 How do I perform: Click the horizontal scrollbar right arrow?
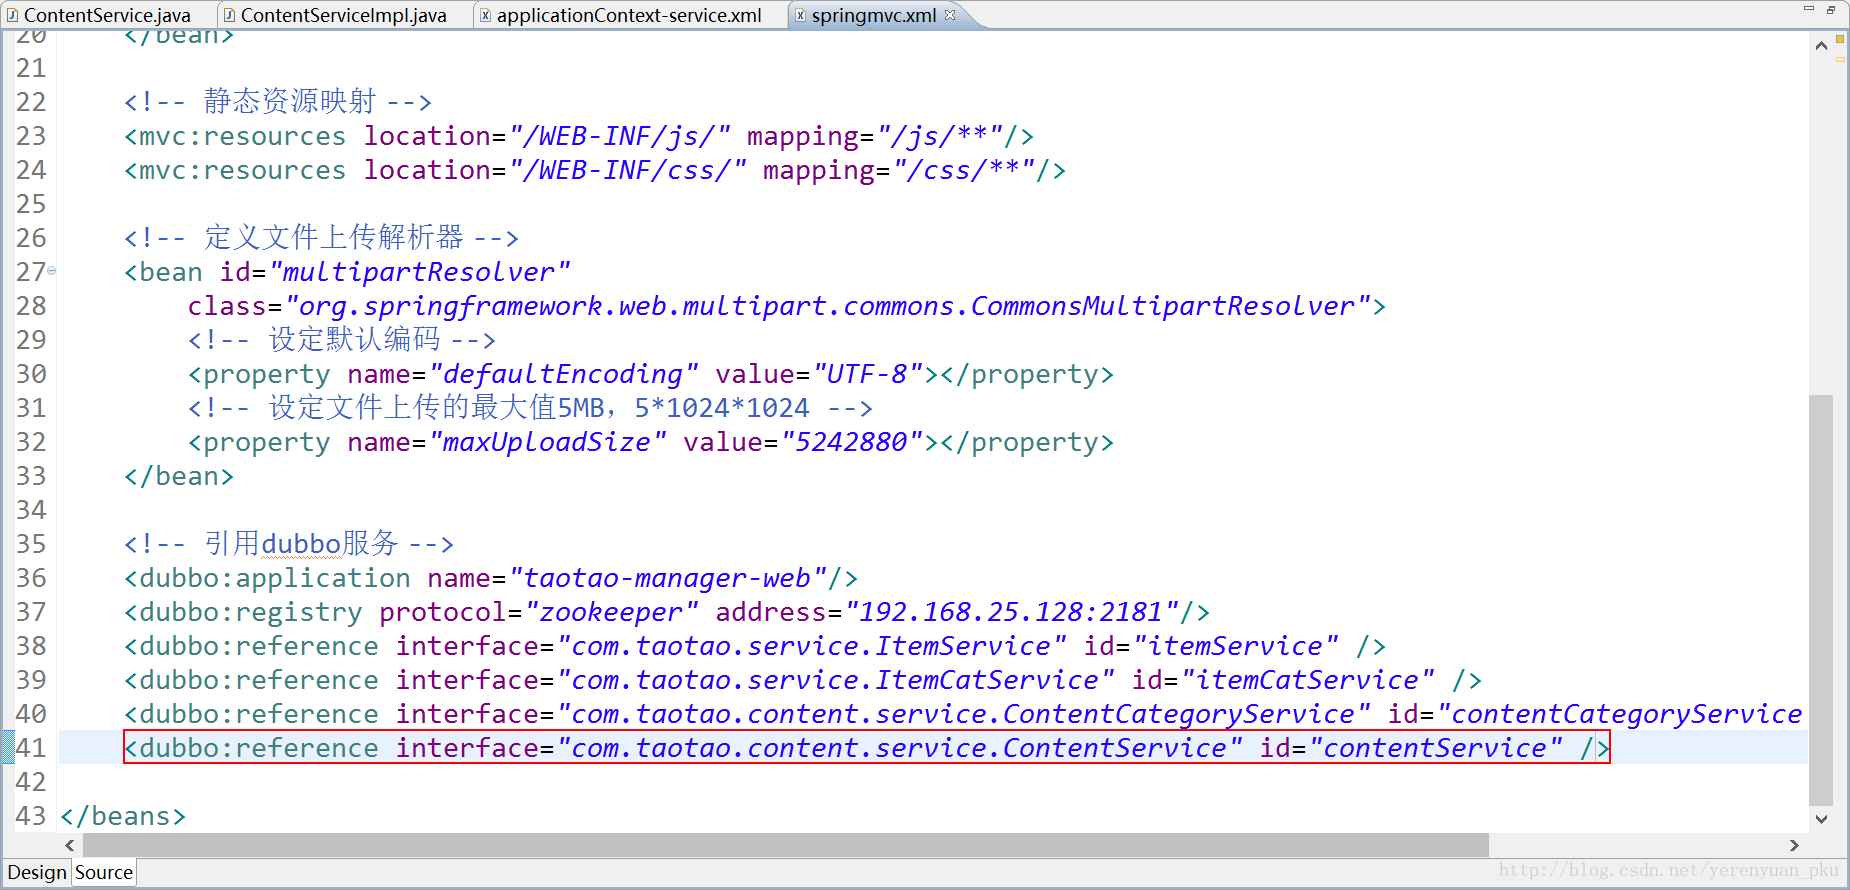point(1794,845)
